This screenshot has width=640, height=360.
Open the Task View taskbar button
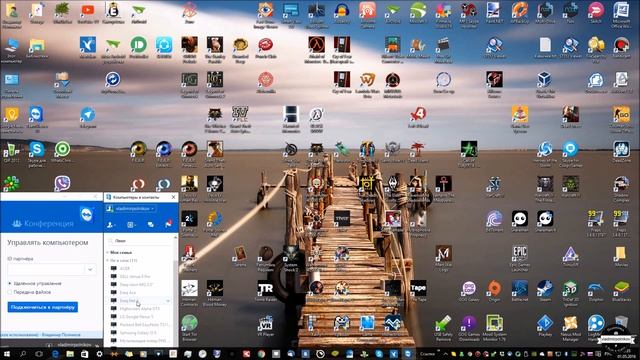click(x=39, y=354)
